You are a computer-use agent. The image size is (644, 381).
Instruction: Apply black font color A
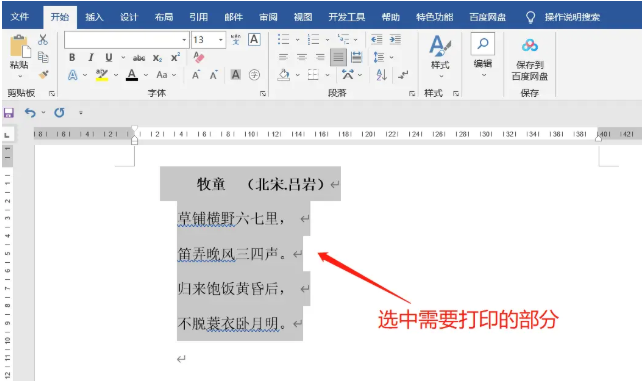(x=132, y=75)
